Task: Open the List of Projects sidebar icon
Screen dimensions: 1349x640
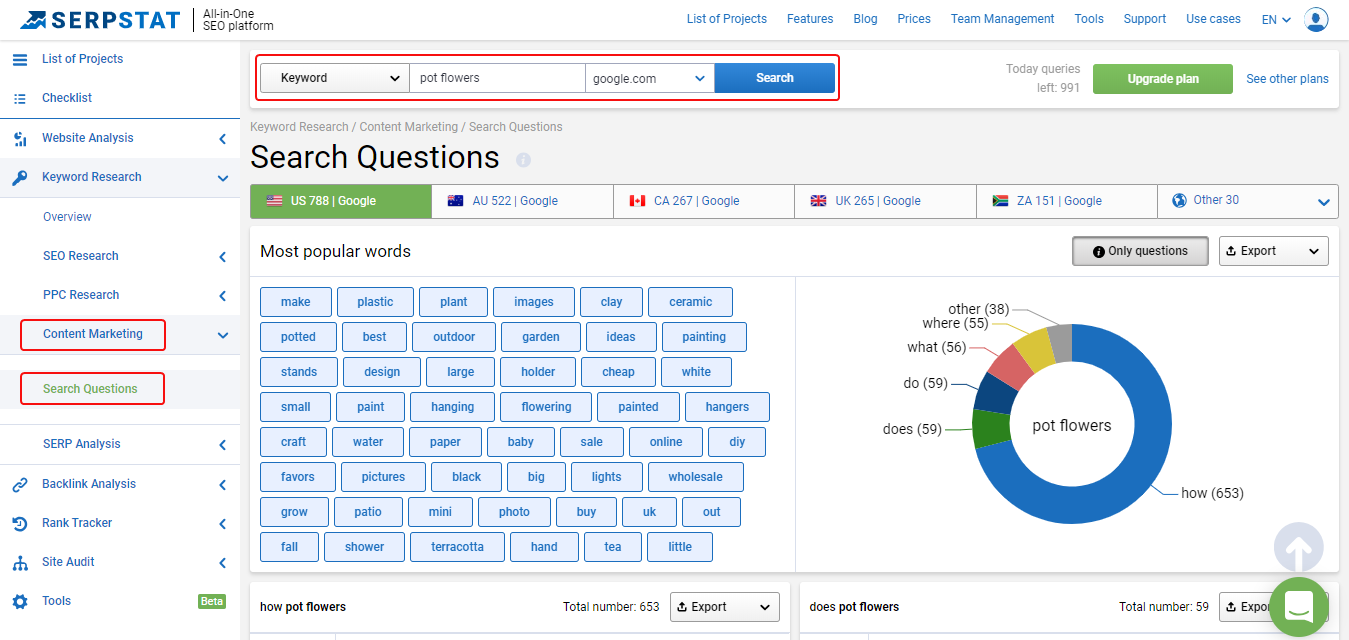Action: pyautogui.click(x=20, y=58)
